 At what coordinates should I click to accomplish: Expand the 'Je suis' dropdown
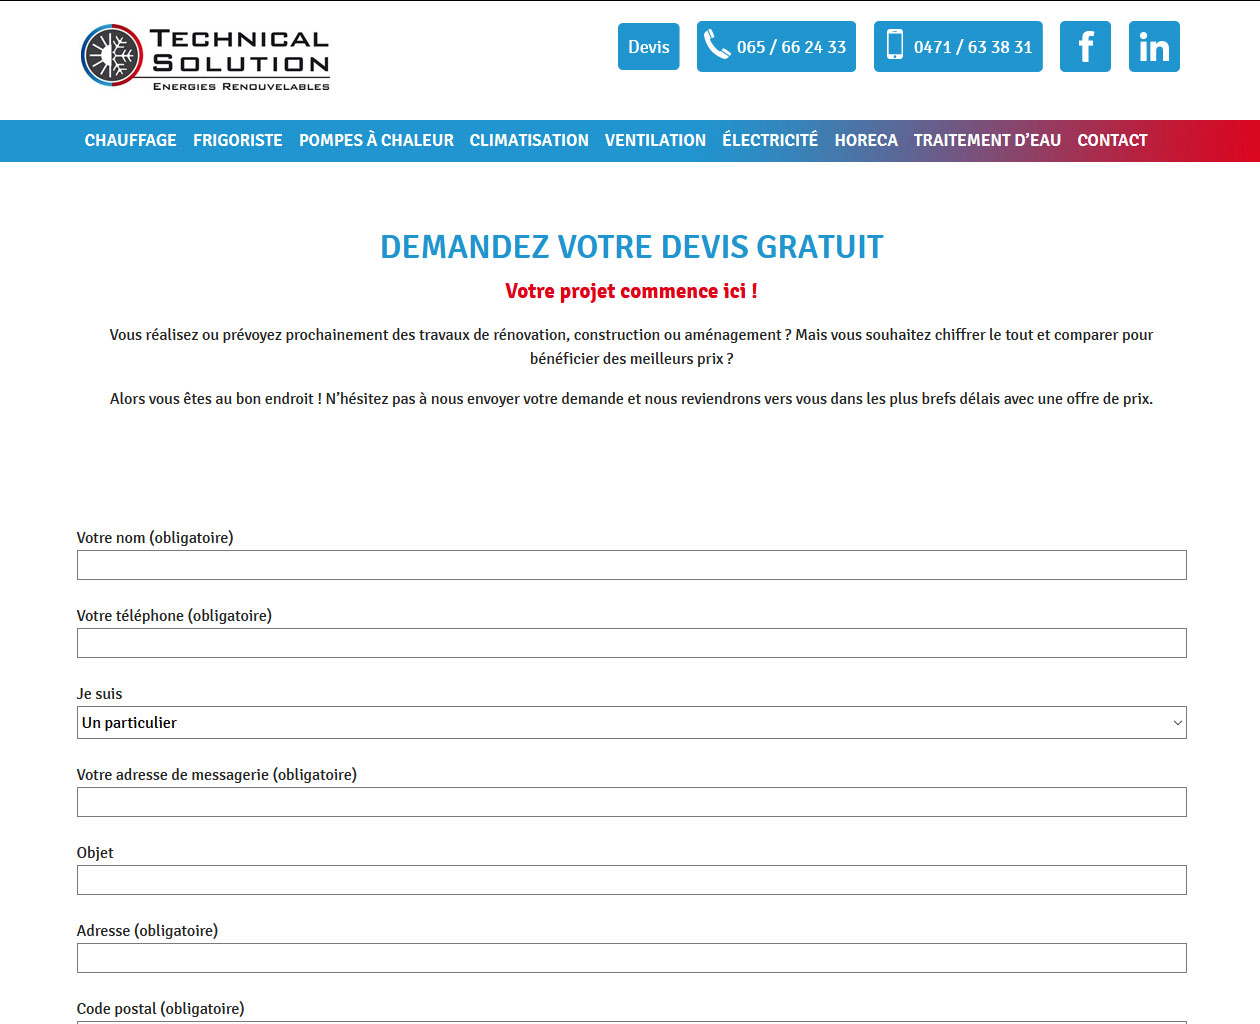click(x=632, y=723)
